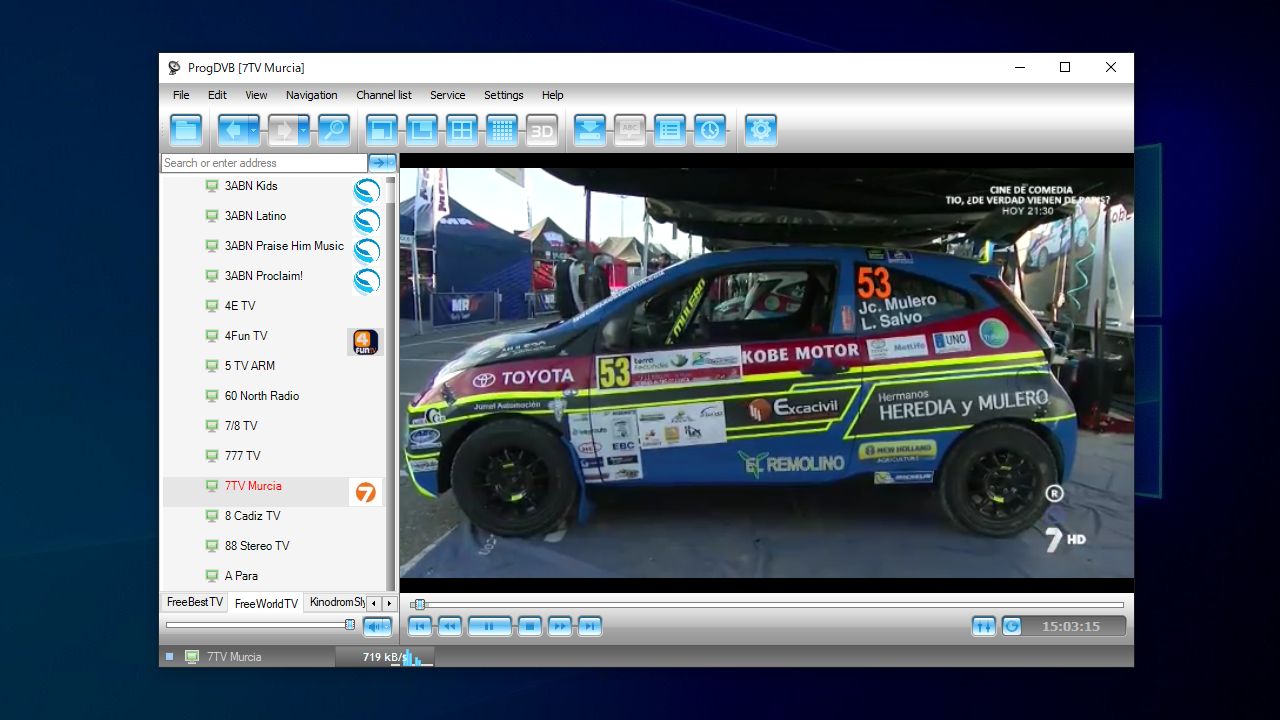Open the Help menu

point(552,95)
